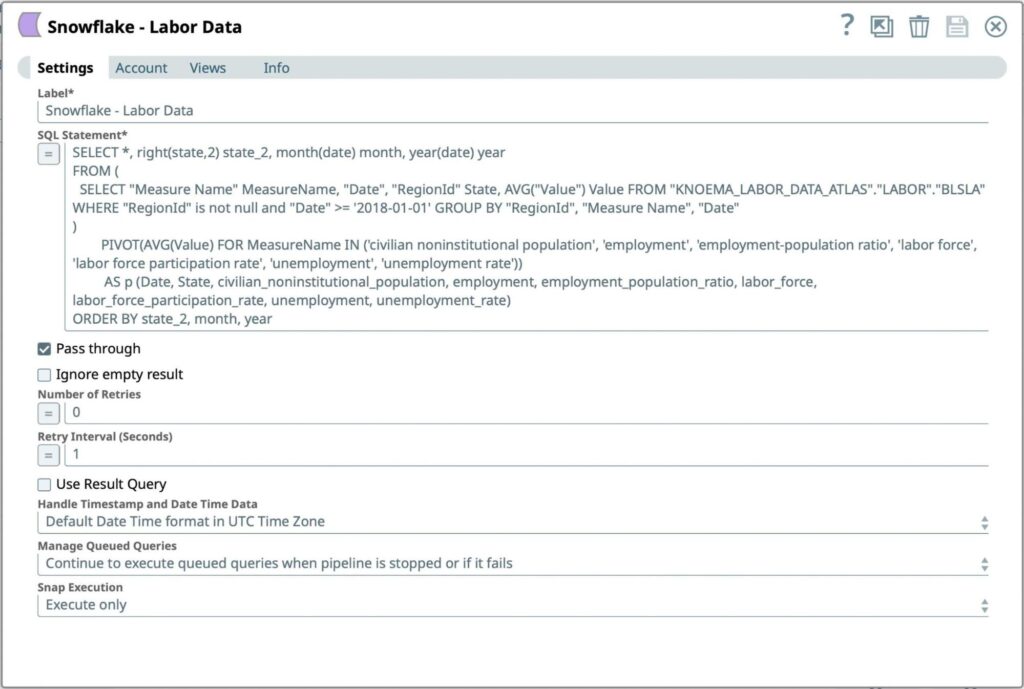Click inside the SQL Statement text area

(526, 236)
